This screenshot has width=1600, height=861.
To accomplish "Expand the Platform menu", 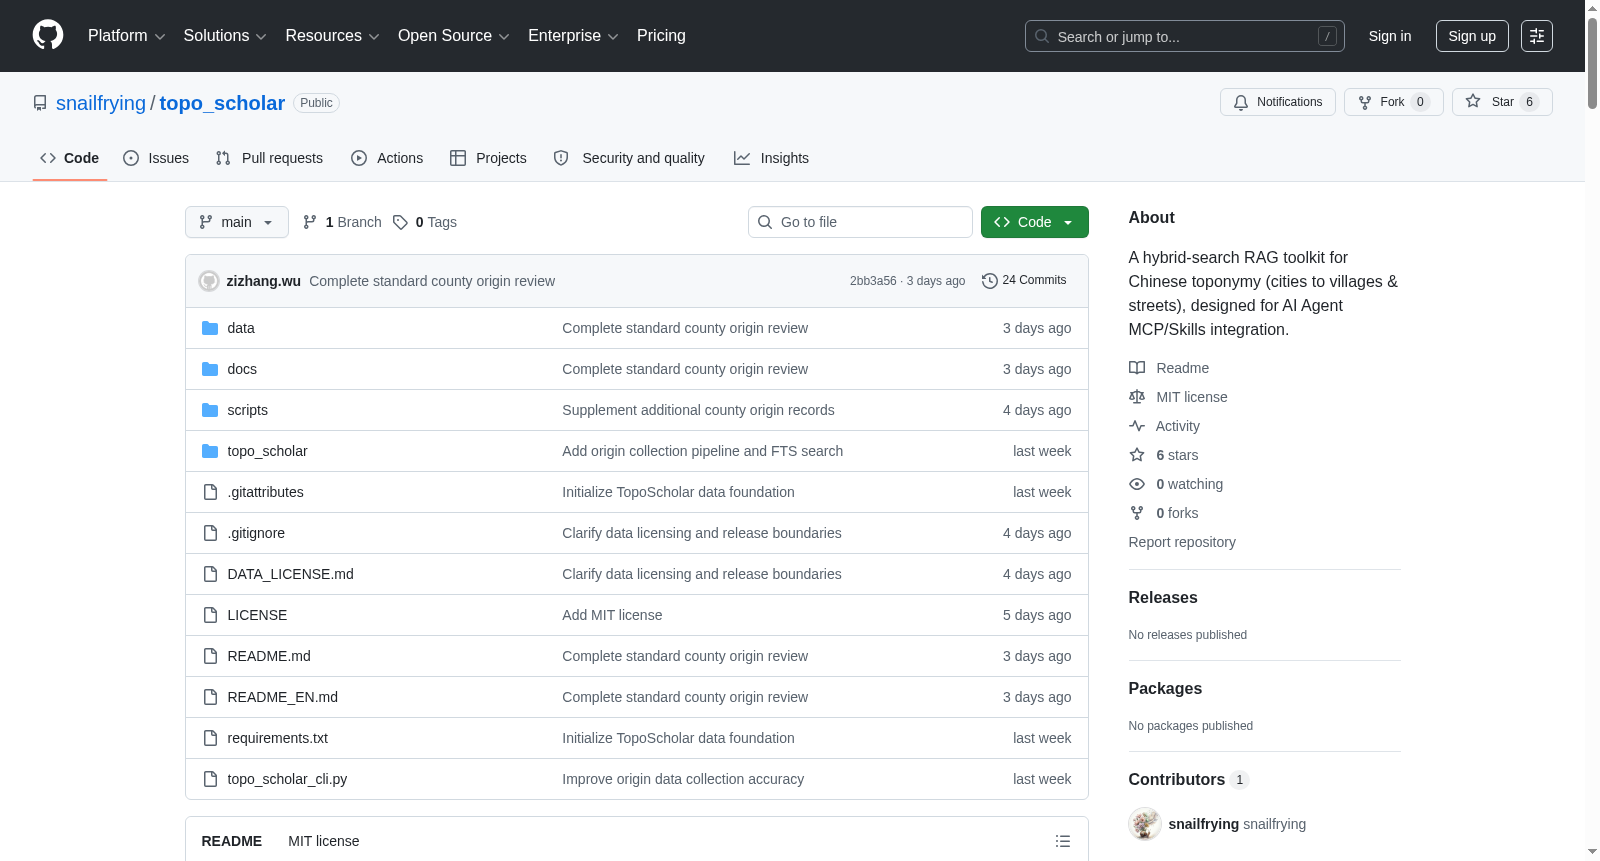I will pos(126,36).
